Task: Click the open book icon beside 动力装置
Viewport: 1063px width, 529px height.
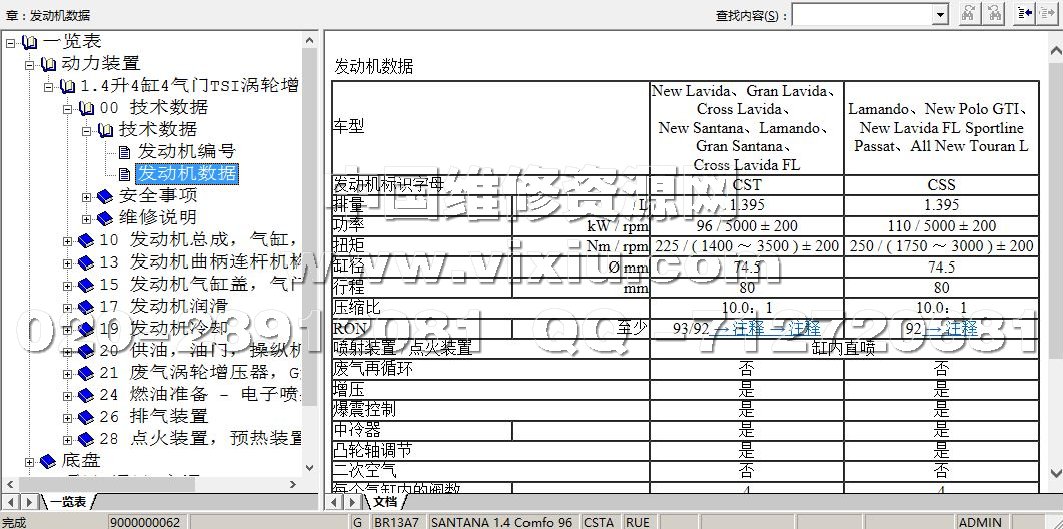Action: point(48,64)
